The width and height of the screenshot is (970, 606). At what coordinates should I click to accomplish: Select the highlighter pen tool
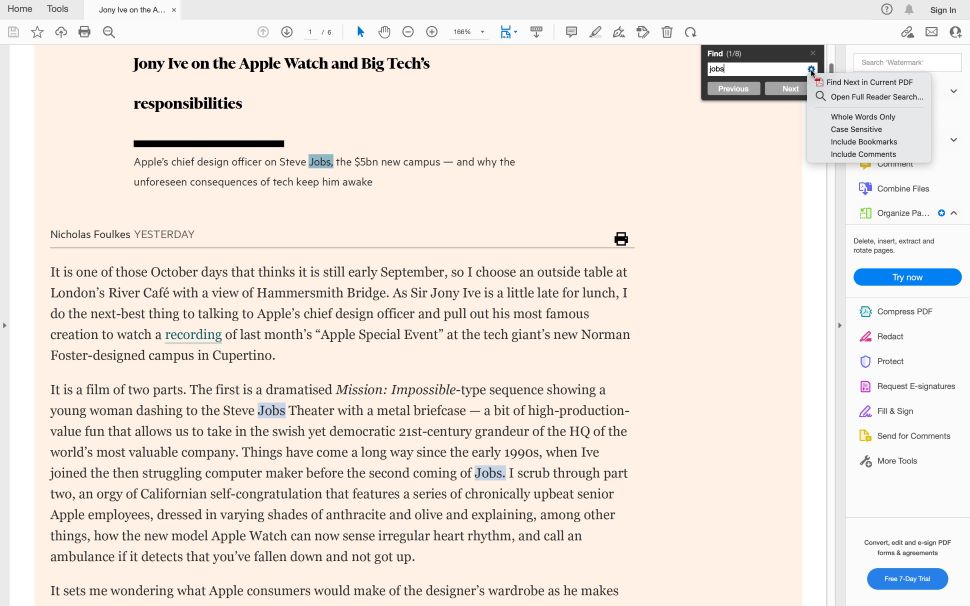point(595,32)
